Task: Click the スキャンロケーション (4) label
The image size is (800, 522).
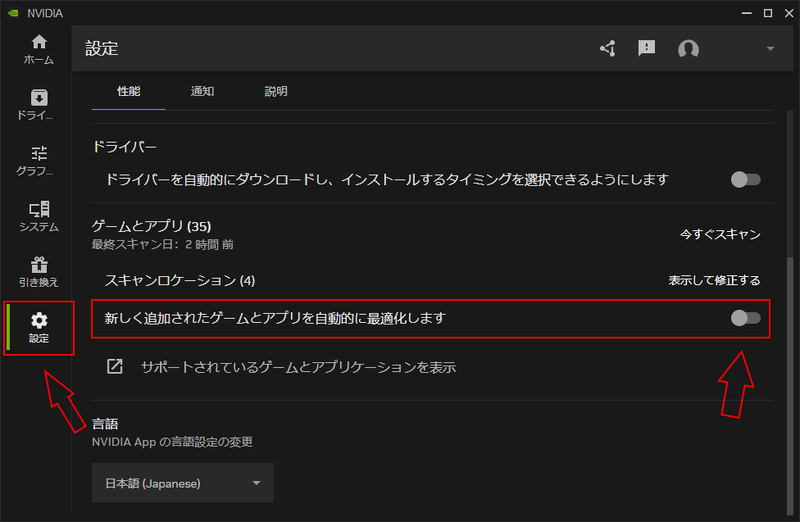Action: (x=180, y=280)
